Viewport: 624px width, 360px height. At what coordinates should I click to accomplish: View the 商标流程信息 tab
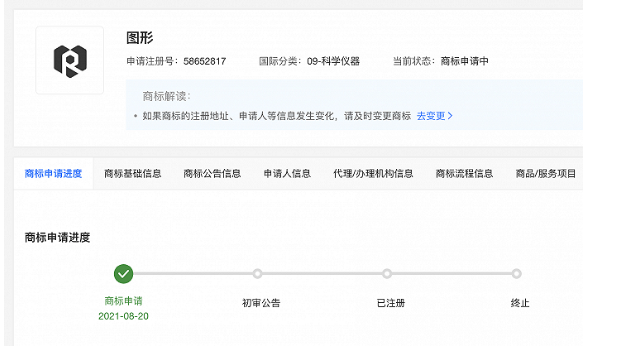click(464, 173)
